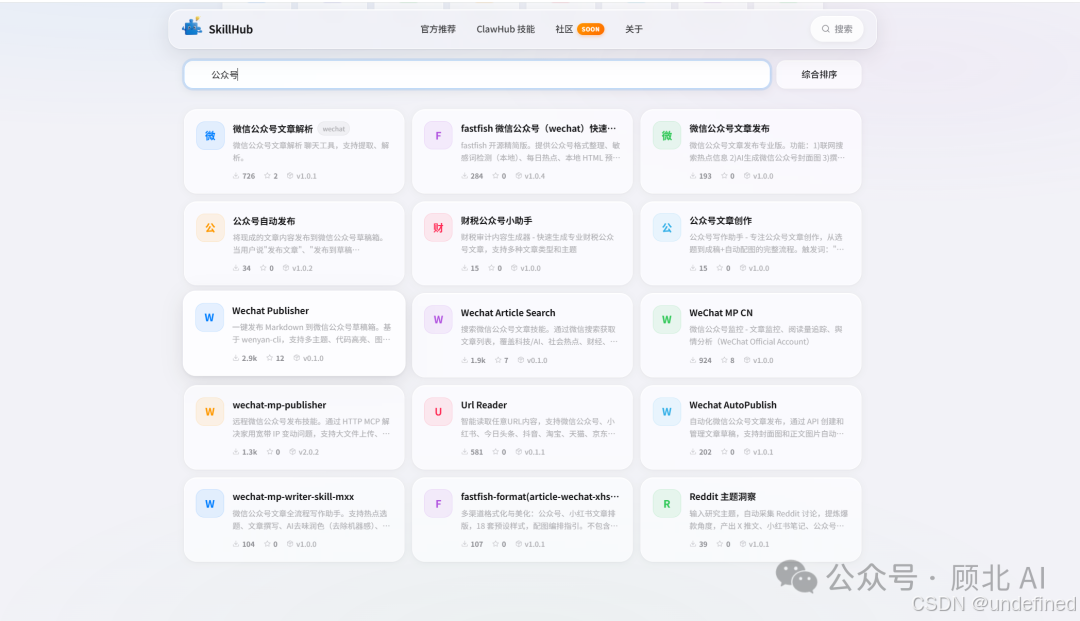Viewport: 1080px width, 621px height.
Task: Click the SkillHub logo icon
Action: (x=192, y=28)
